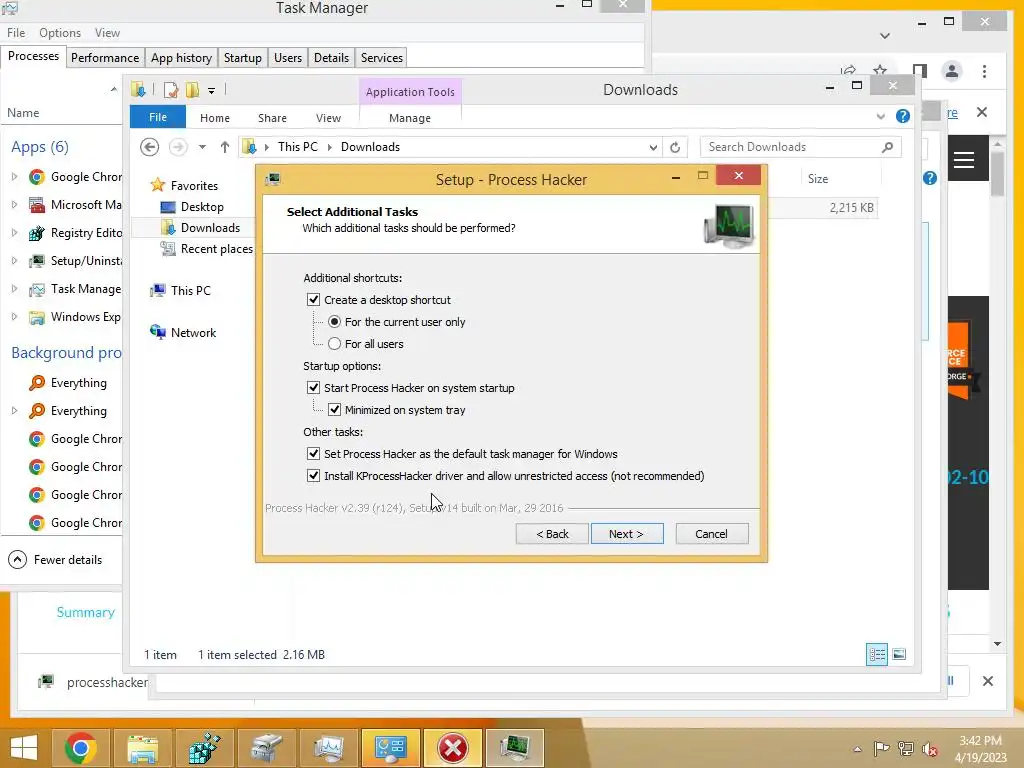Click New folder icon in Explorer quick access toolbar
Viewport: 1024px width, 768px height.
[193, 90]
